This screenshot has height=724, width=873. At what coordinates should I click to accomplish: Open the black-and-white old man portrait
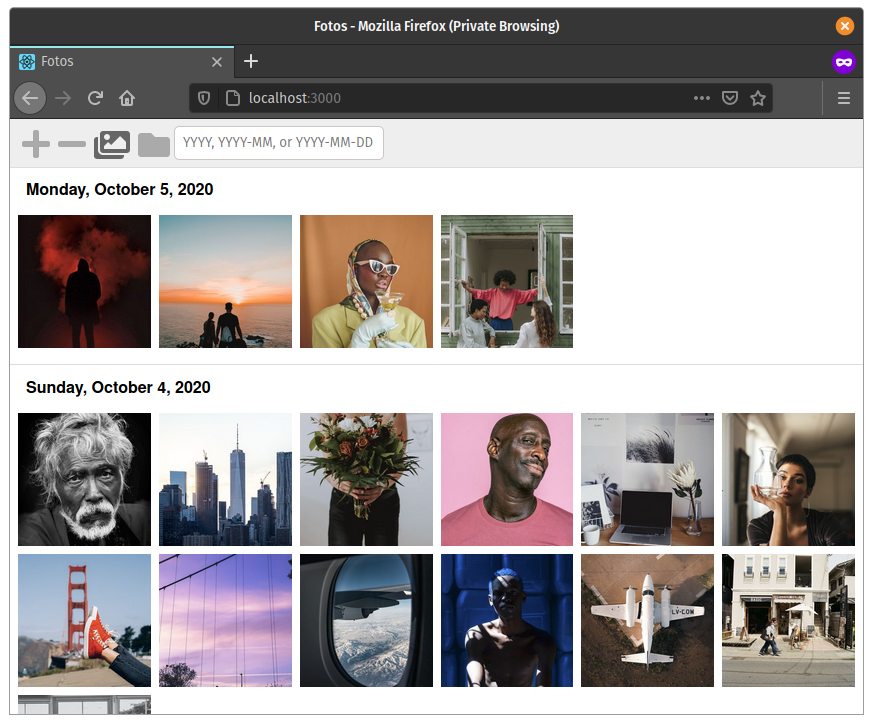(x=84, y=479)
